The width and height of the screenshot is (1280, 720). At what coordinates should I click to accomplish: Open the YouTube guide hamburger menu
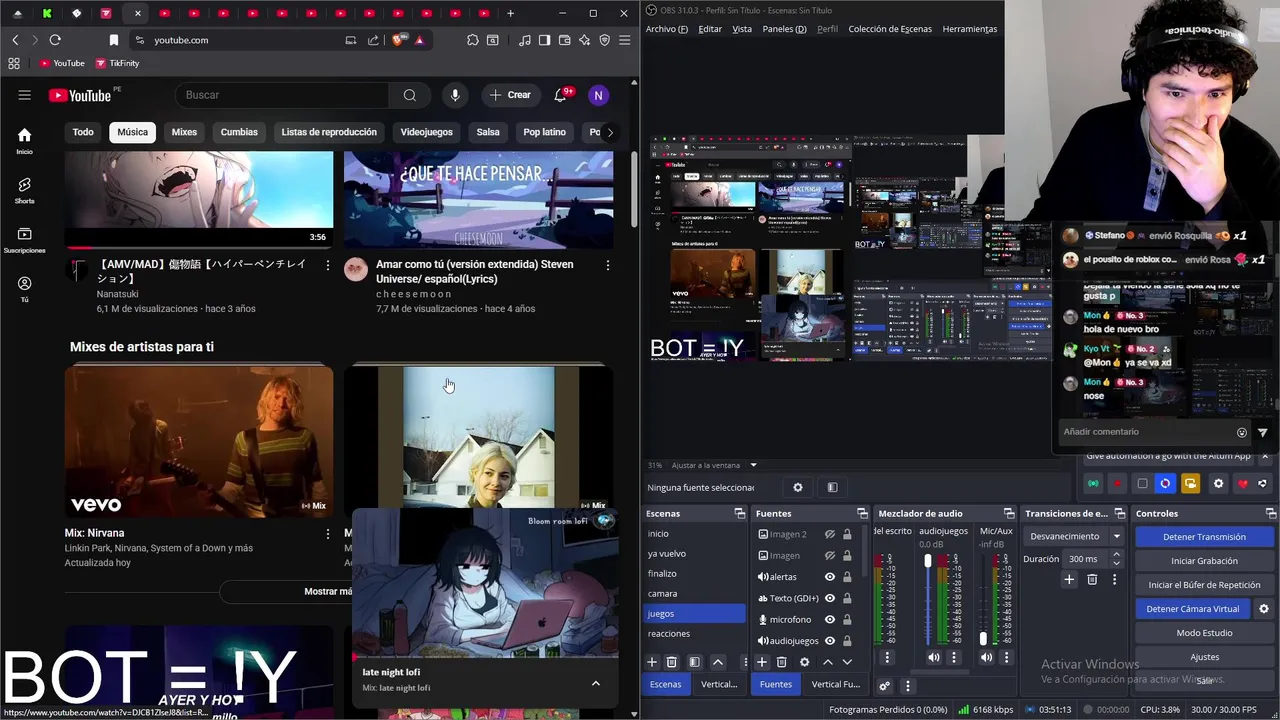pos(24,95)
